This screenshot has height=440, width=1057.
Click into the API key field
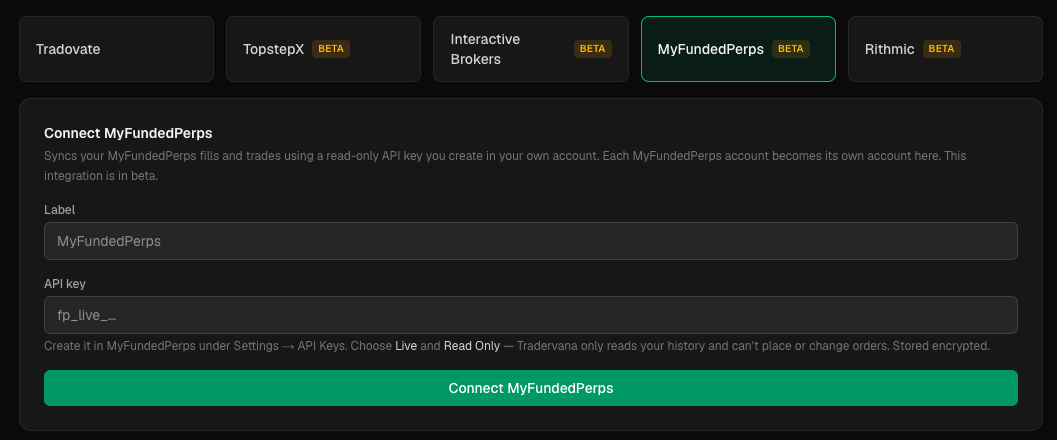coord(531,315)
